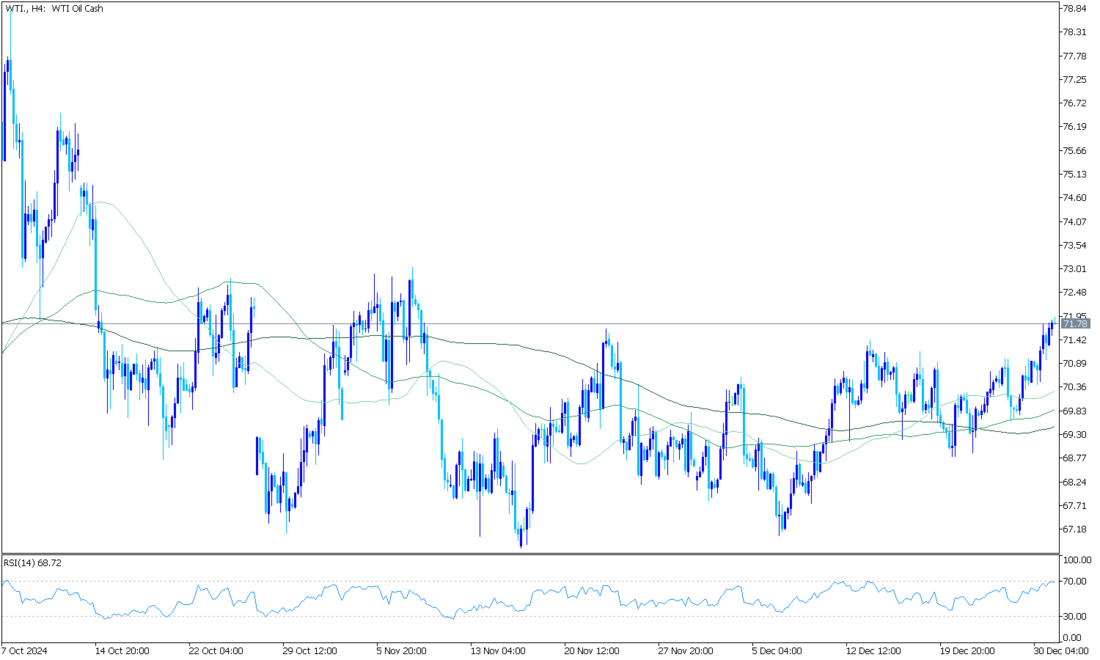Click the 72.48 price axis label
Image resolution: width=1100 pixels, height=660 pixels.
(1075, 292)
